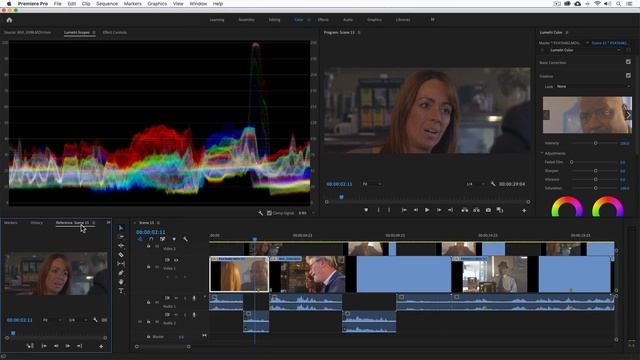Screen dimensions: 640x360
Task: Open Lumetri Scopes bit depth dropdown
Action: click(x=307, y=213)
